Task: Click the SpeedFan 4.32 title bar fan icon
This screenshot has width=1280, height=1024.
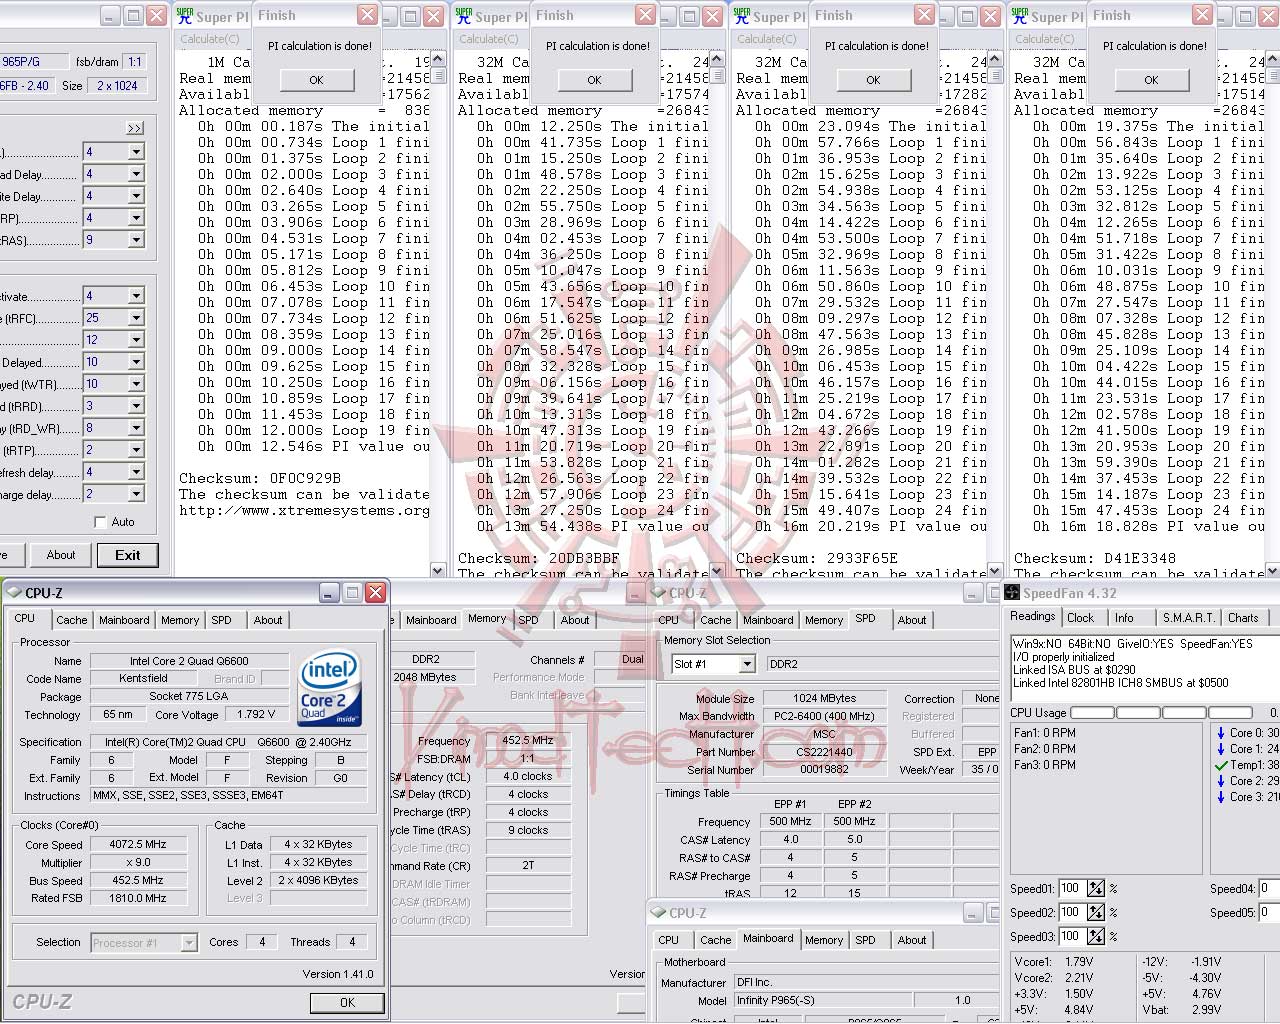Action: click(1012, 593)
